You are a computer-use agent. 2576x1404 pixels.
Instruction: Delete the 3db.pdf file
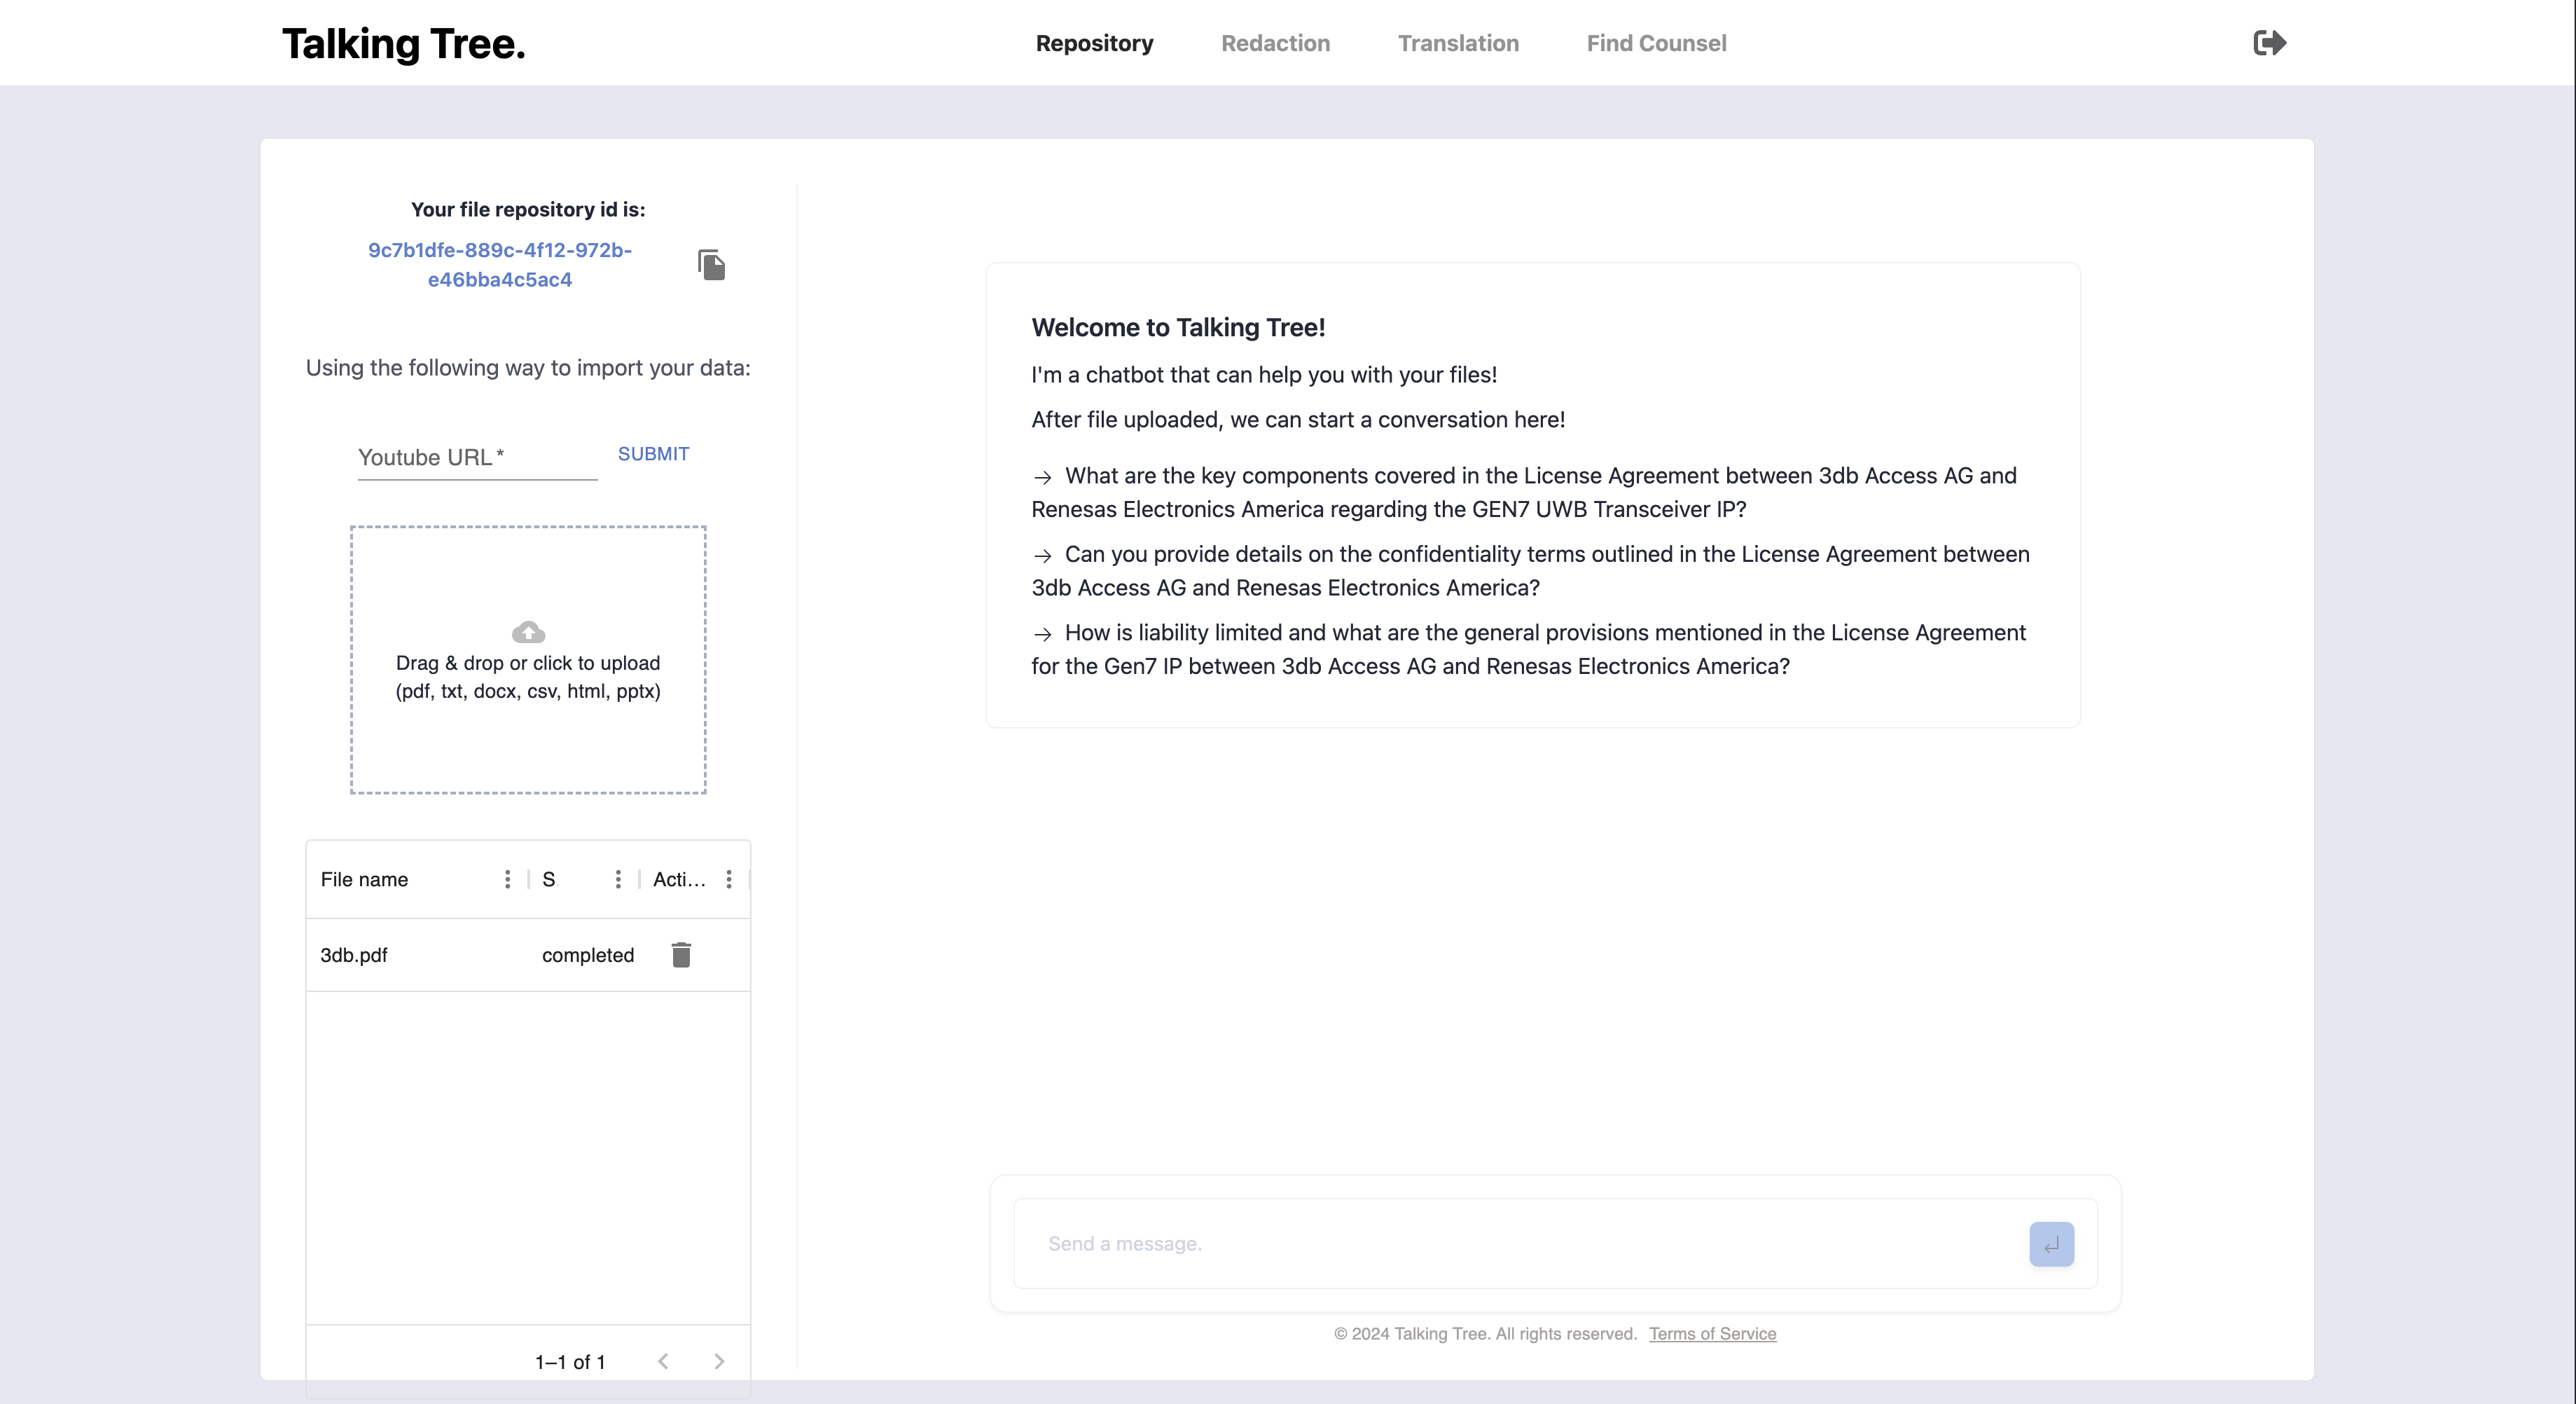(x=681, y=955)
